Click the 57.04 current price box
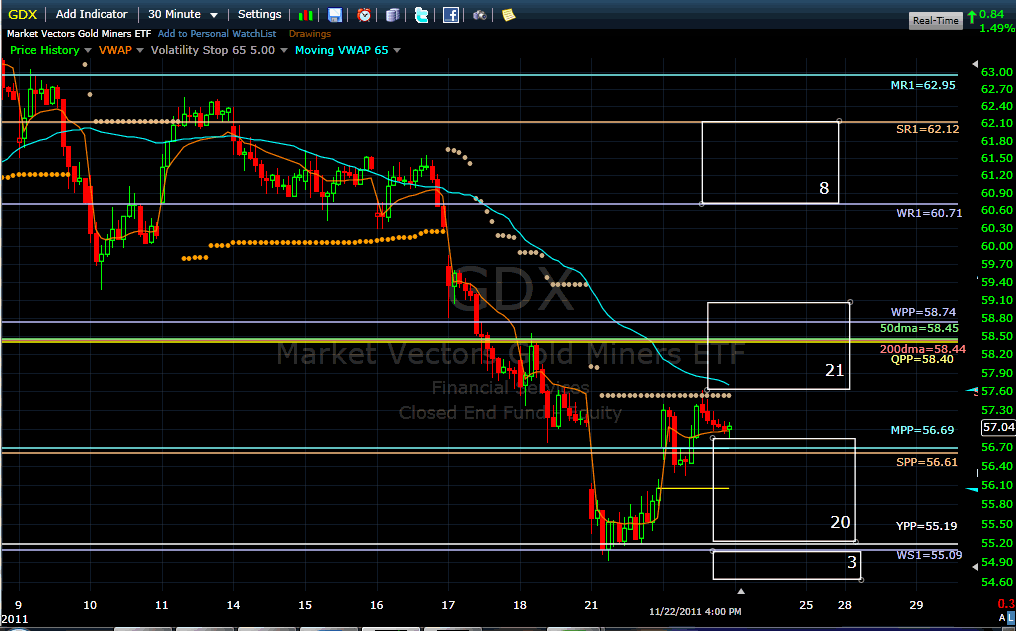1016x631 pixels. pyautogui.click(x=999, y=427)
